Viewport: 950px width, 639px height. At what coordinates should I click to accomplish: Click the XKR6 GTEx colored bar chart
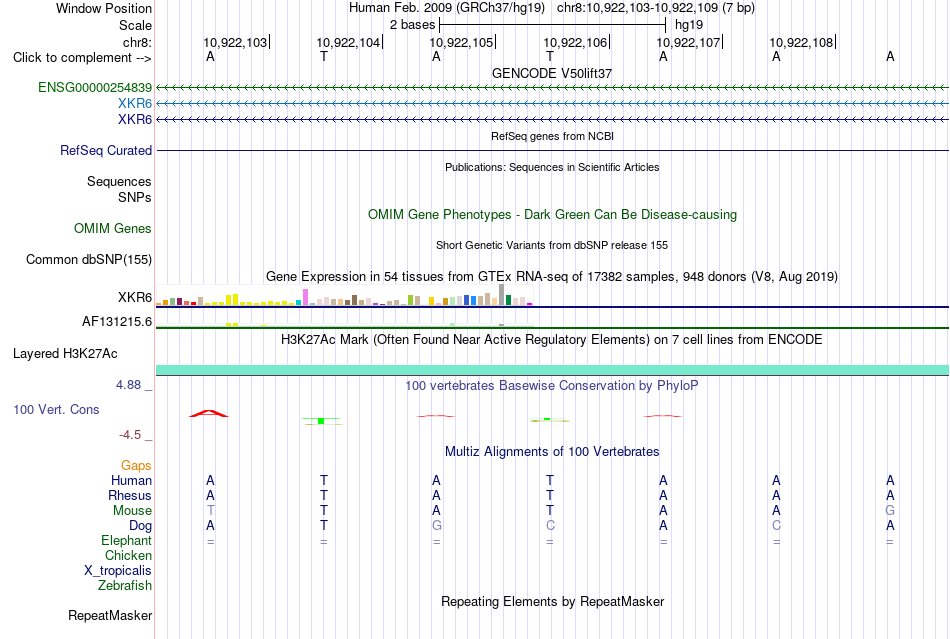(x=344, y=295)
